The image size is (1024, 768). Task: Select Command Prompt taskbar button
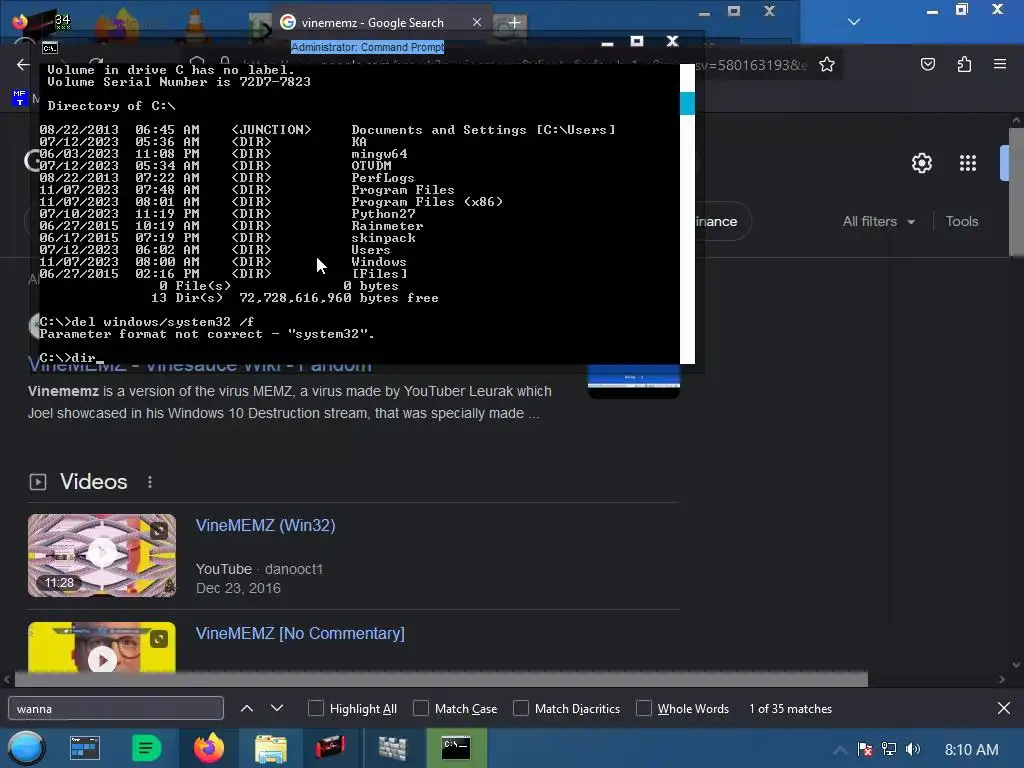(x=456, y=748)
